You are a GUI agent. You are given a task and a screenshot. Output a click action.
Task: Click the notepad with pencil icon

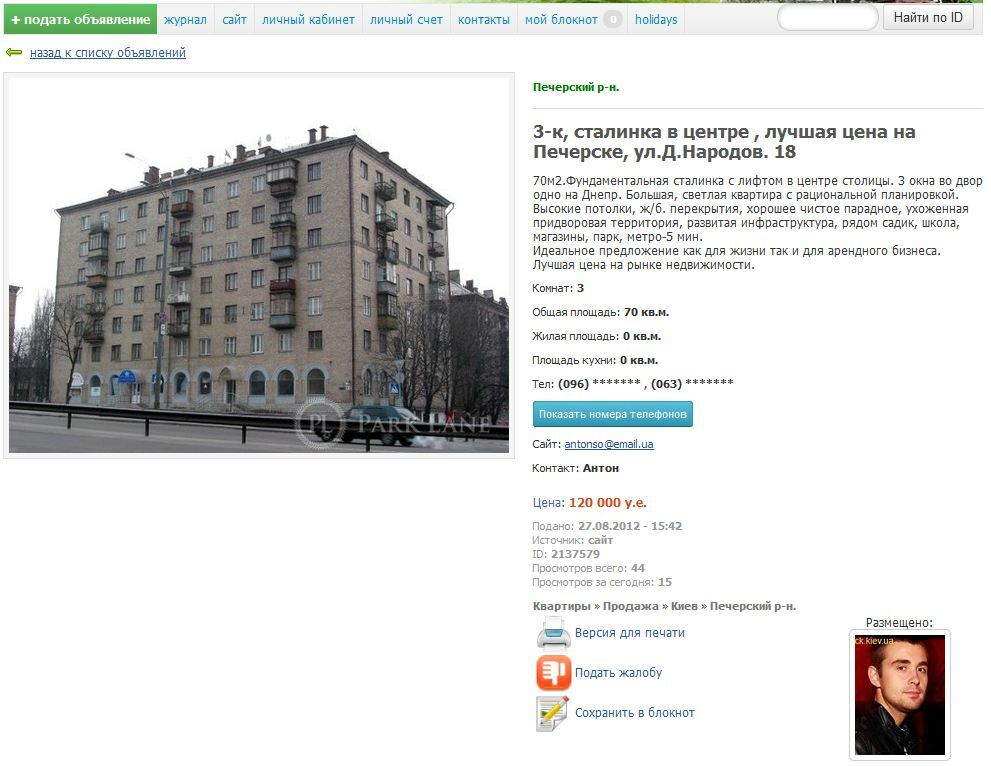[x=552, y=713]
